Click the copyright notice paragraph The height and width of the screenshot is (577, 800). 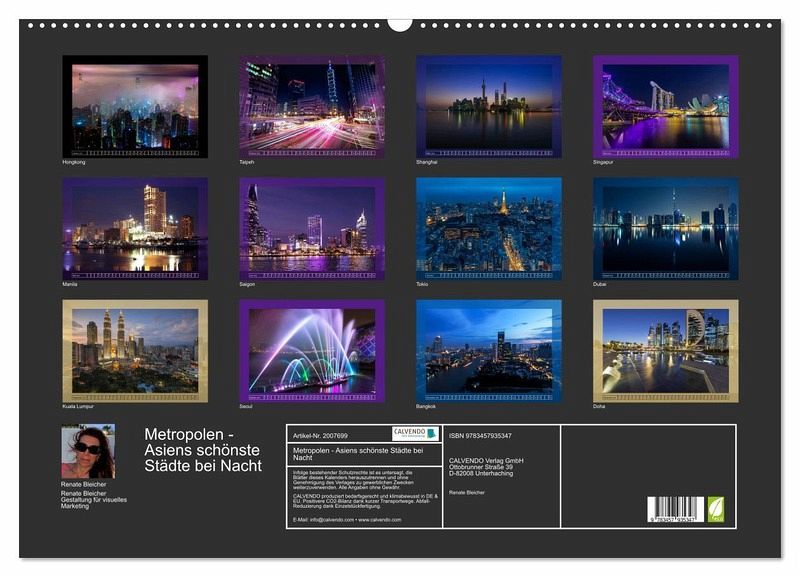[353, 480]
